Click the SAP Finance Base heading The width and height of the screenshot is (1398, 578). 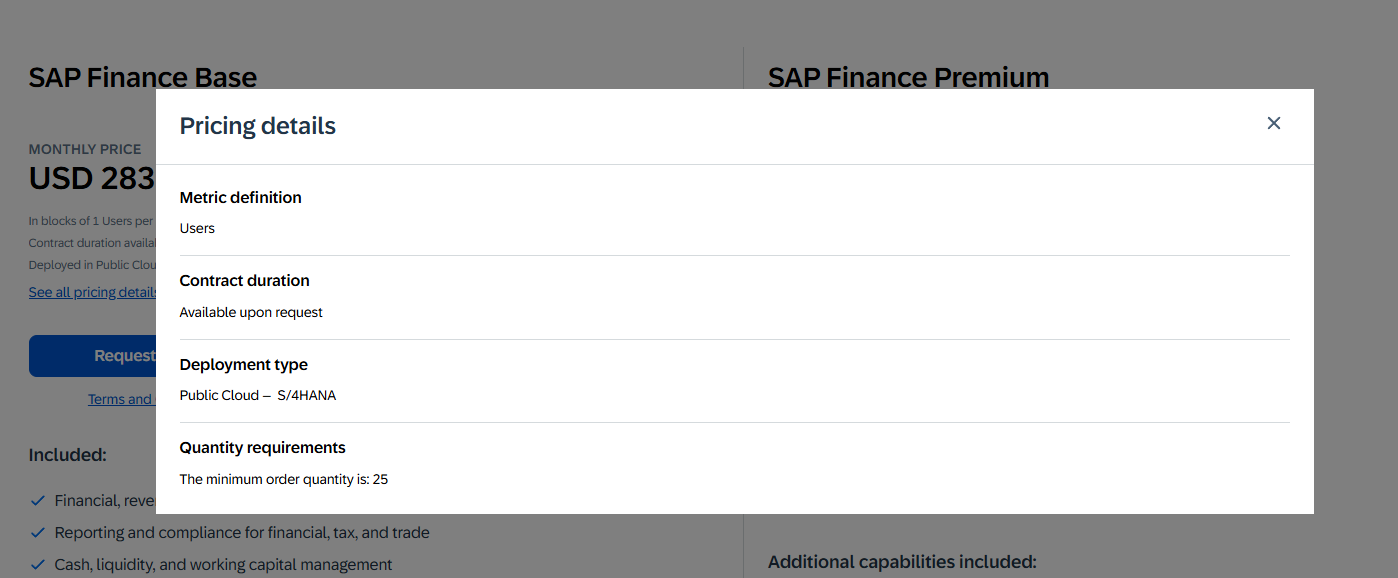pos(143,77)
